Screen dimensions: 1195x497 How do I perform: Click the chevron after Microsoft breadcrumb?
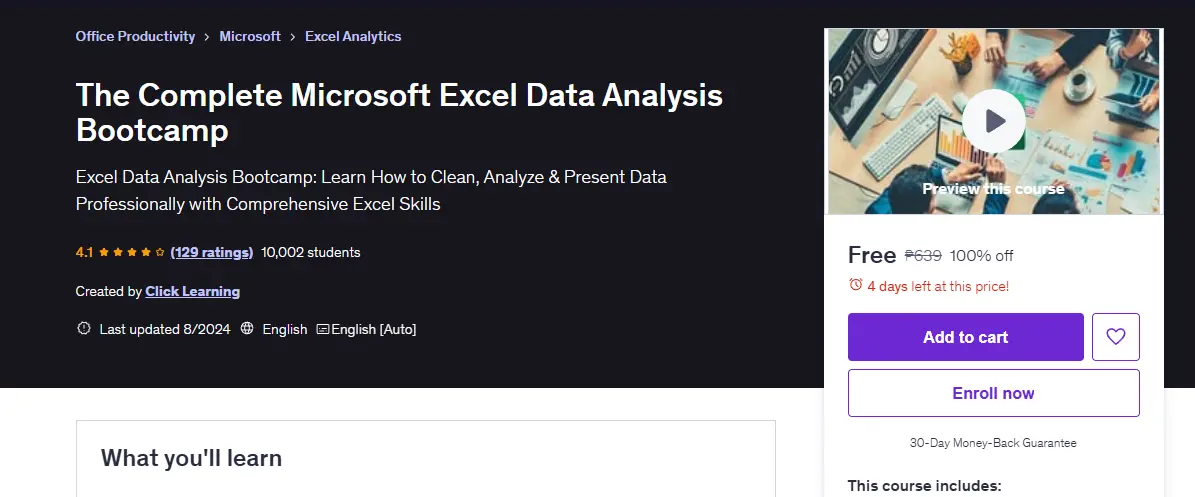click(293, 37)
